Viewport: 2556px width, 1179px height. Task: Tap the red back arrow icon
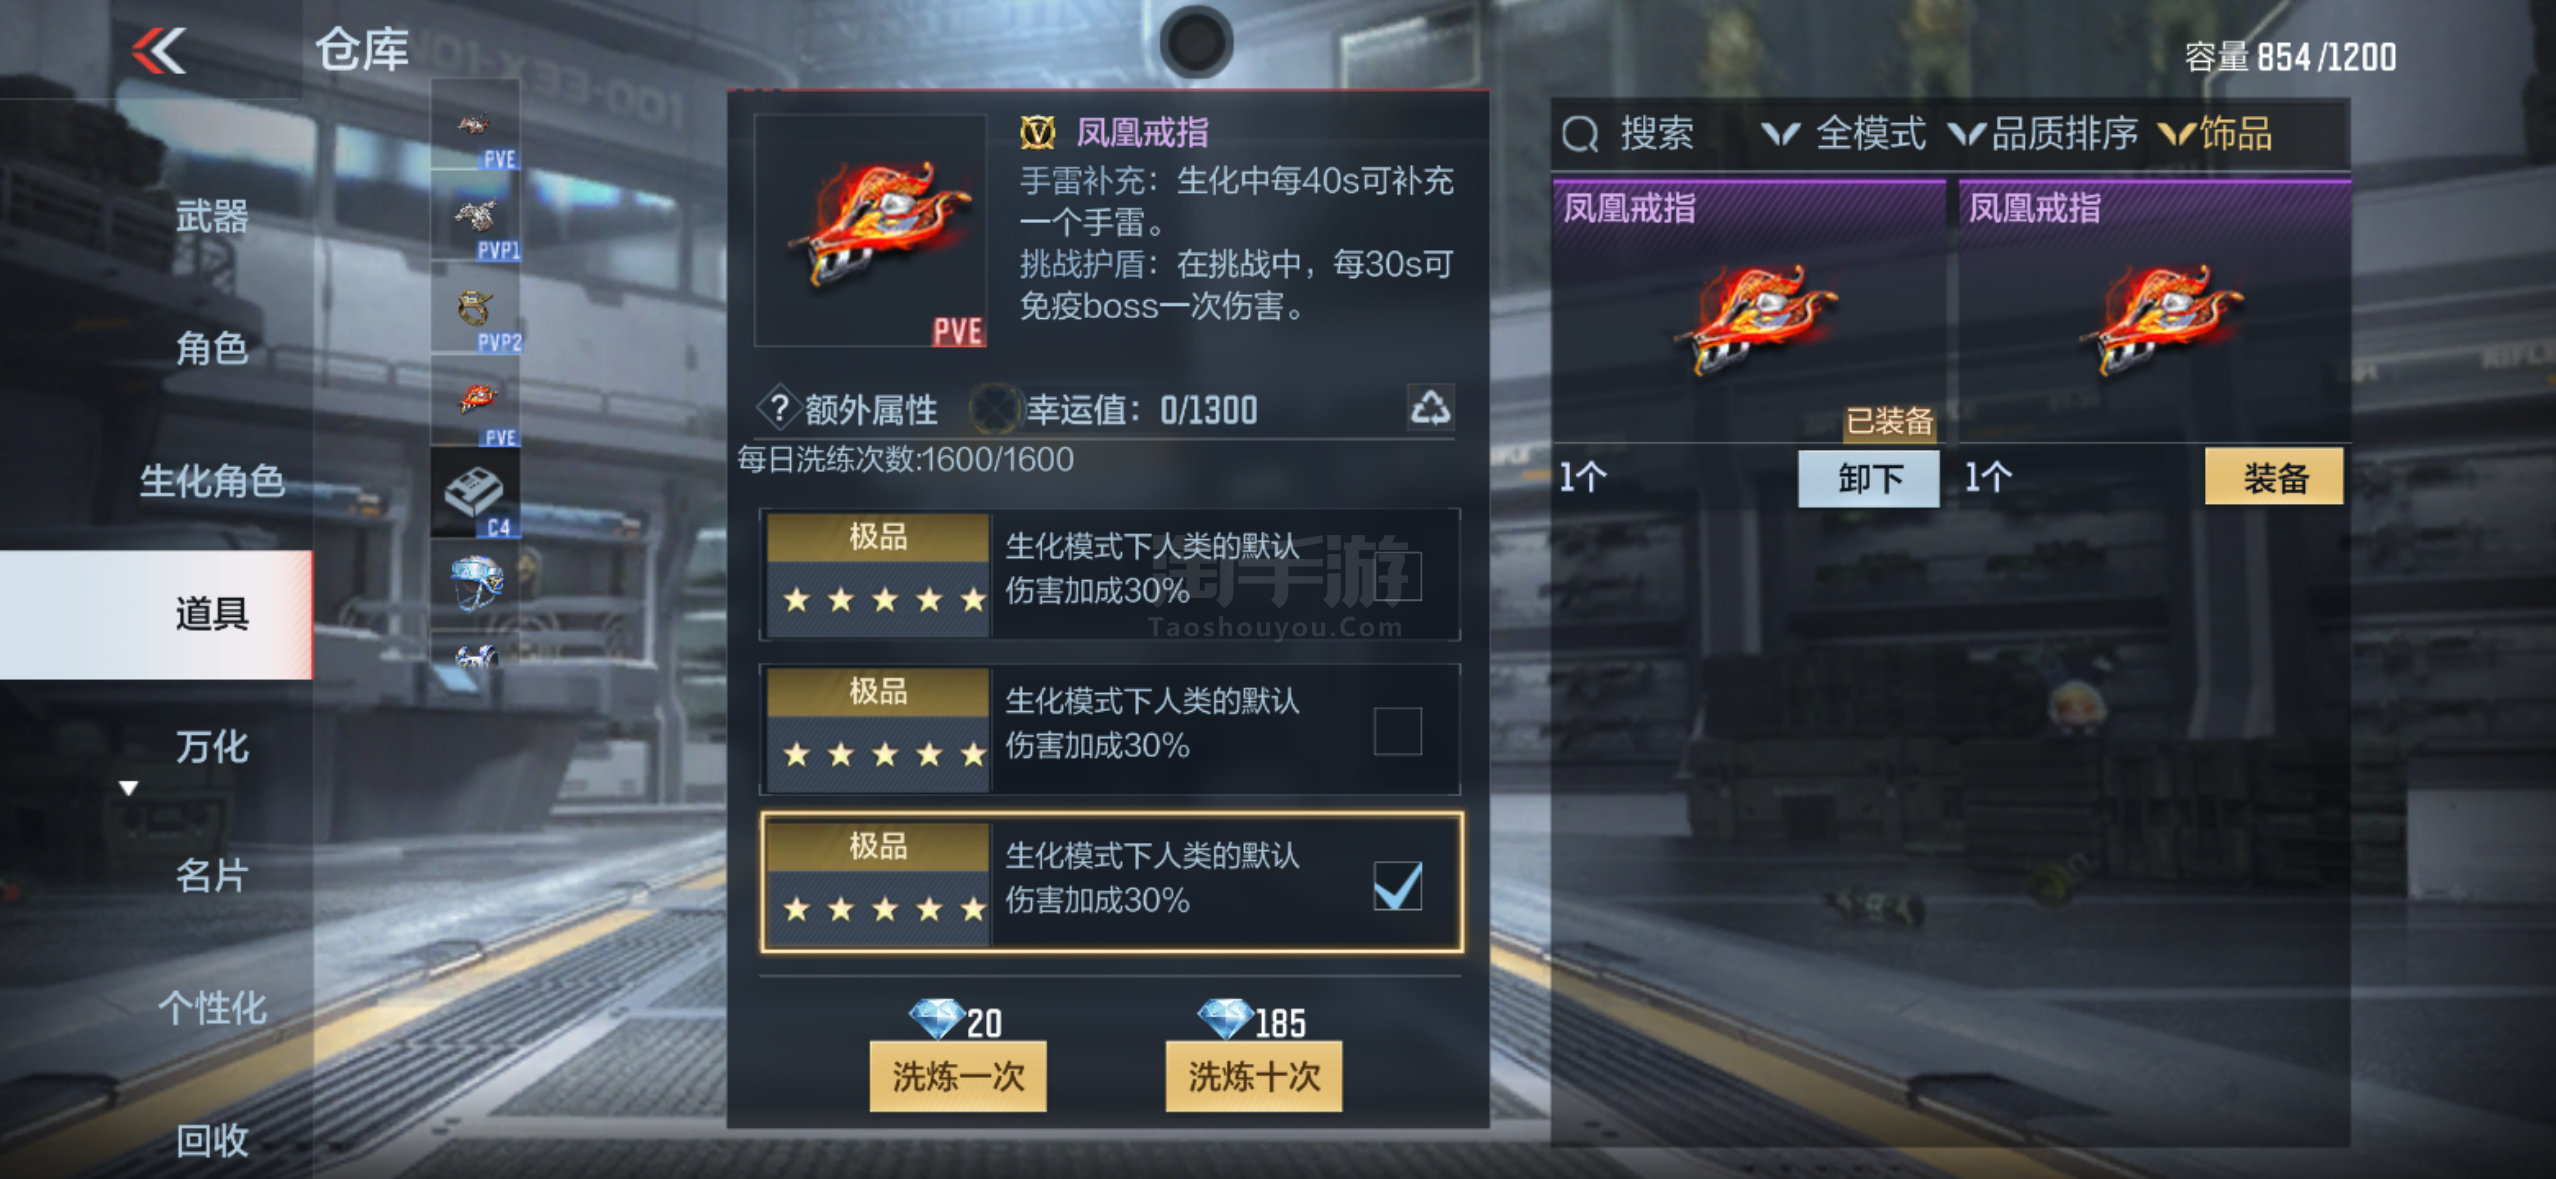click(159, 51)
